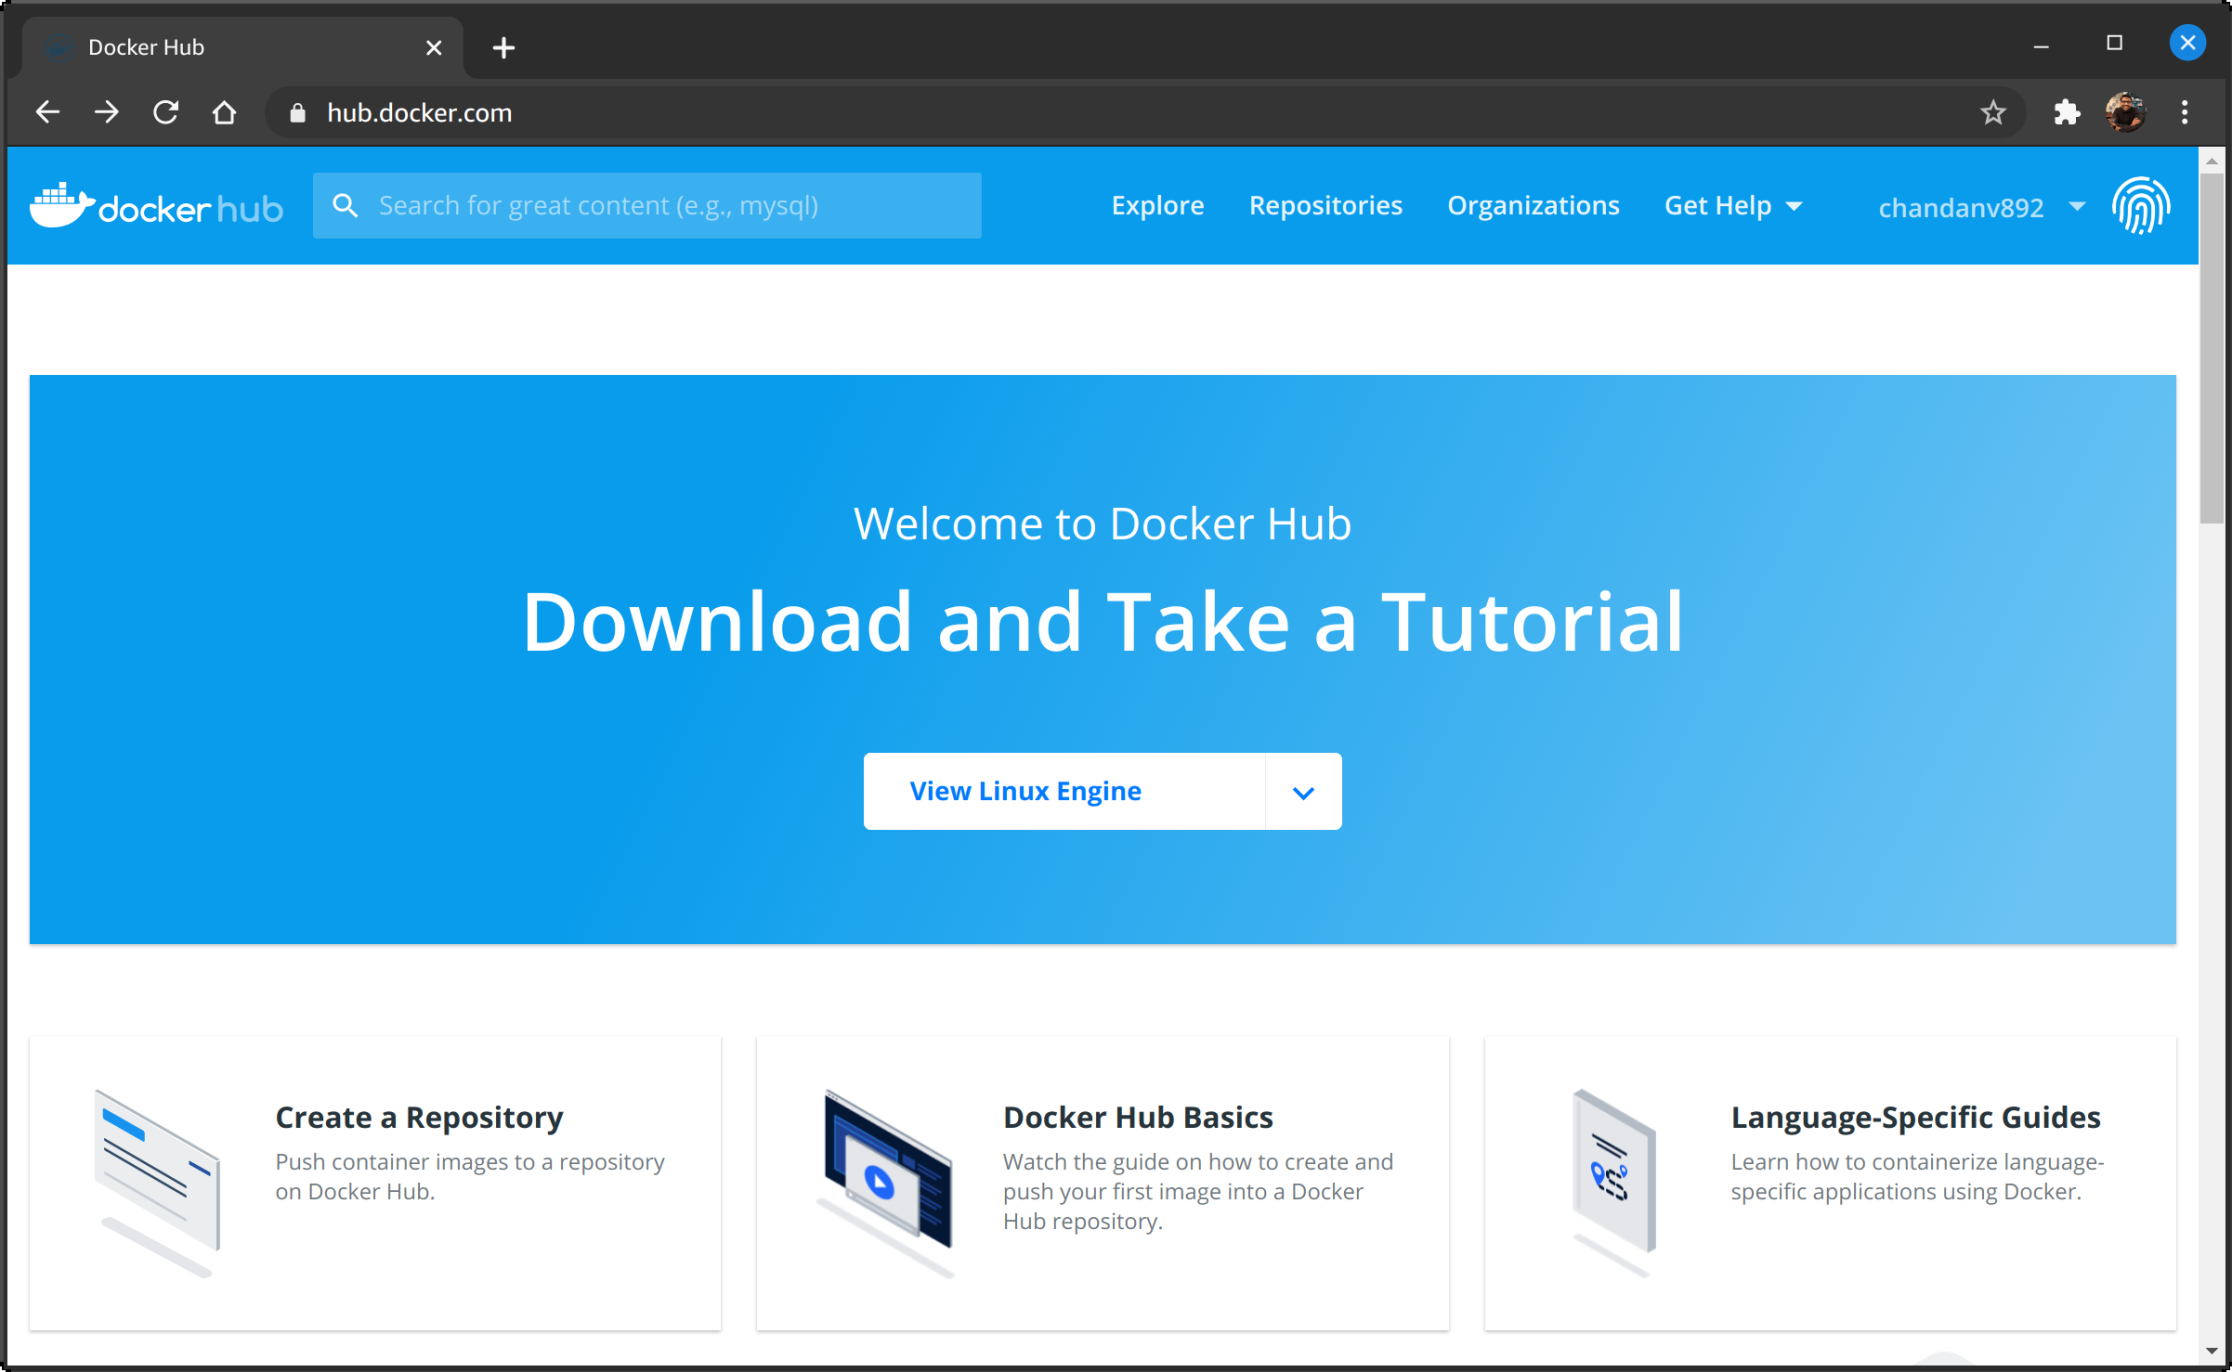Click the search magnifier icon
Screen dimensions: 2232x1372
[x=345, y=205]
